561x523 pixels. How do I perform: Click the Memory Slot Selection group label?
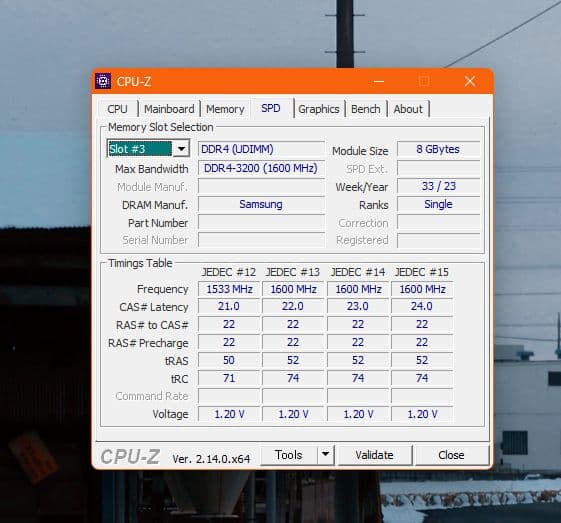coord(161,127)
